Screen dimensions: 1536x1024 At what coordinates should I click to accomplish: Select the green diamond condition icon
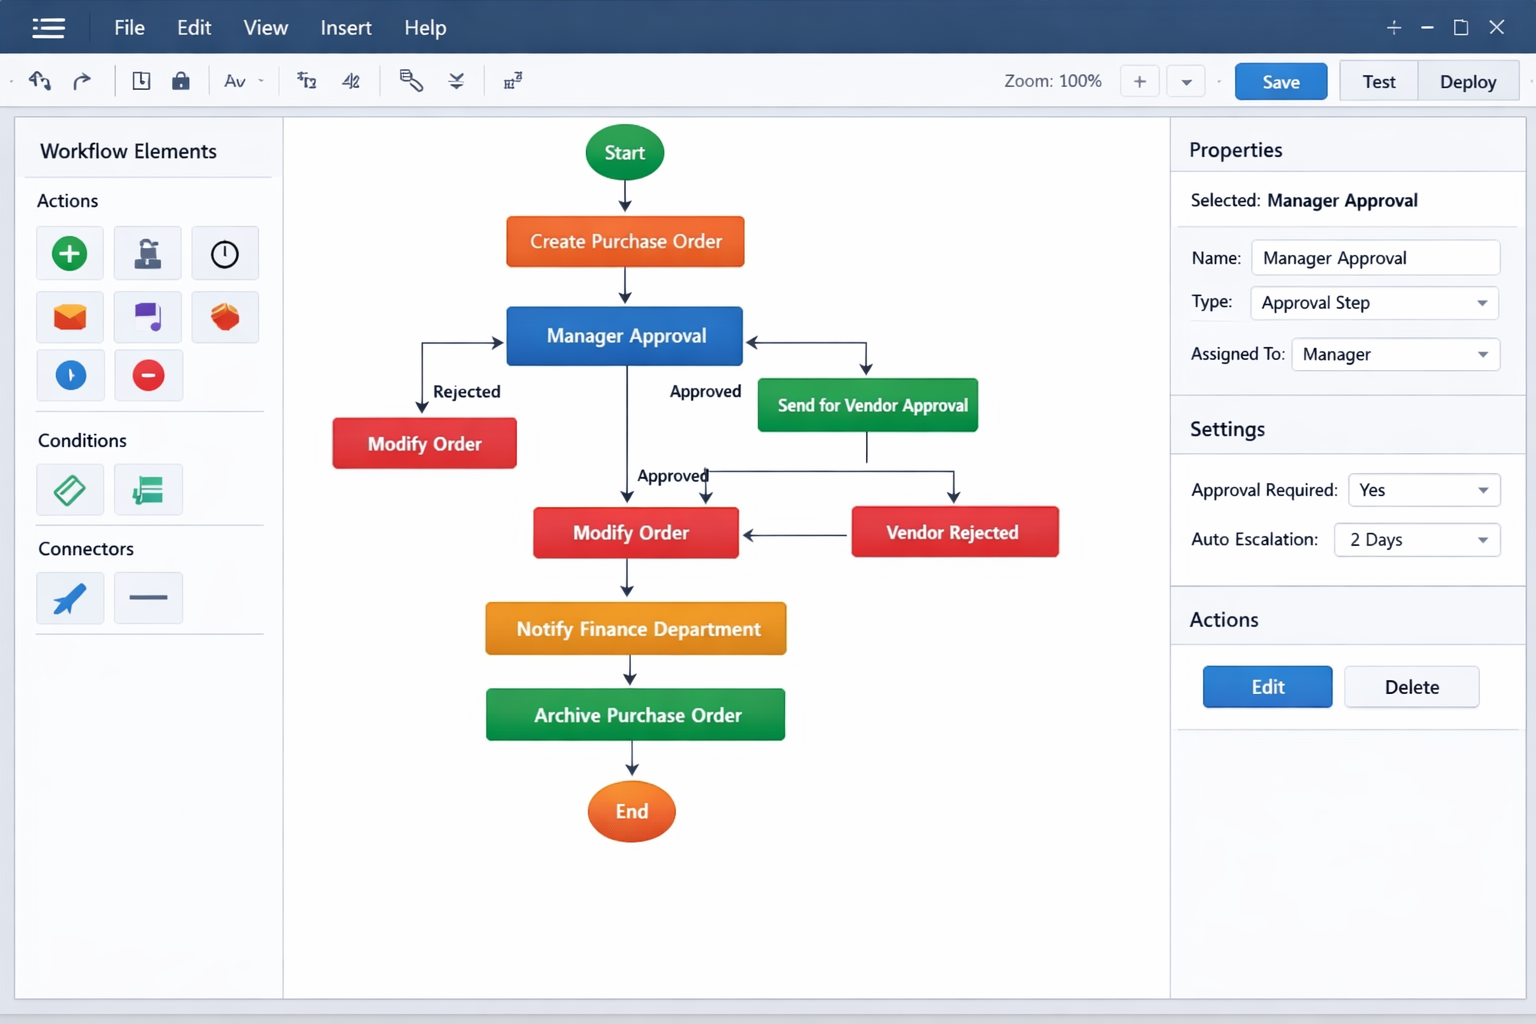point(70,490)
